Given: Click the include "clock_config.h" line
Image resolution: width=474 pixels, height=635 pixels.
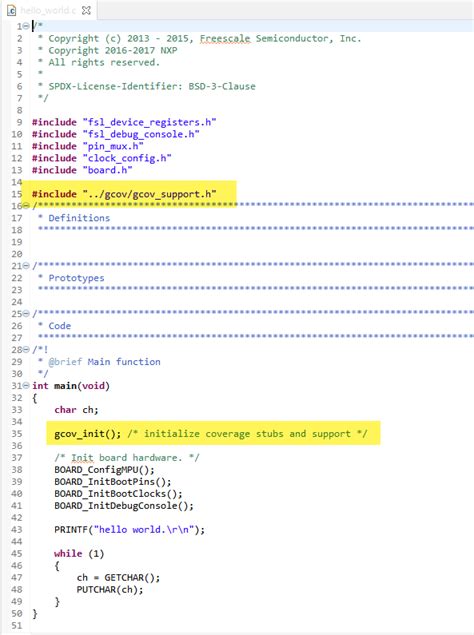Looking at the screenshot, I should 102,158.
